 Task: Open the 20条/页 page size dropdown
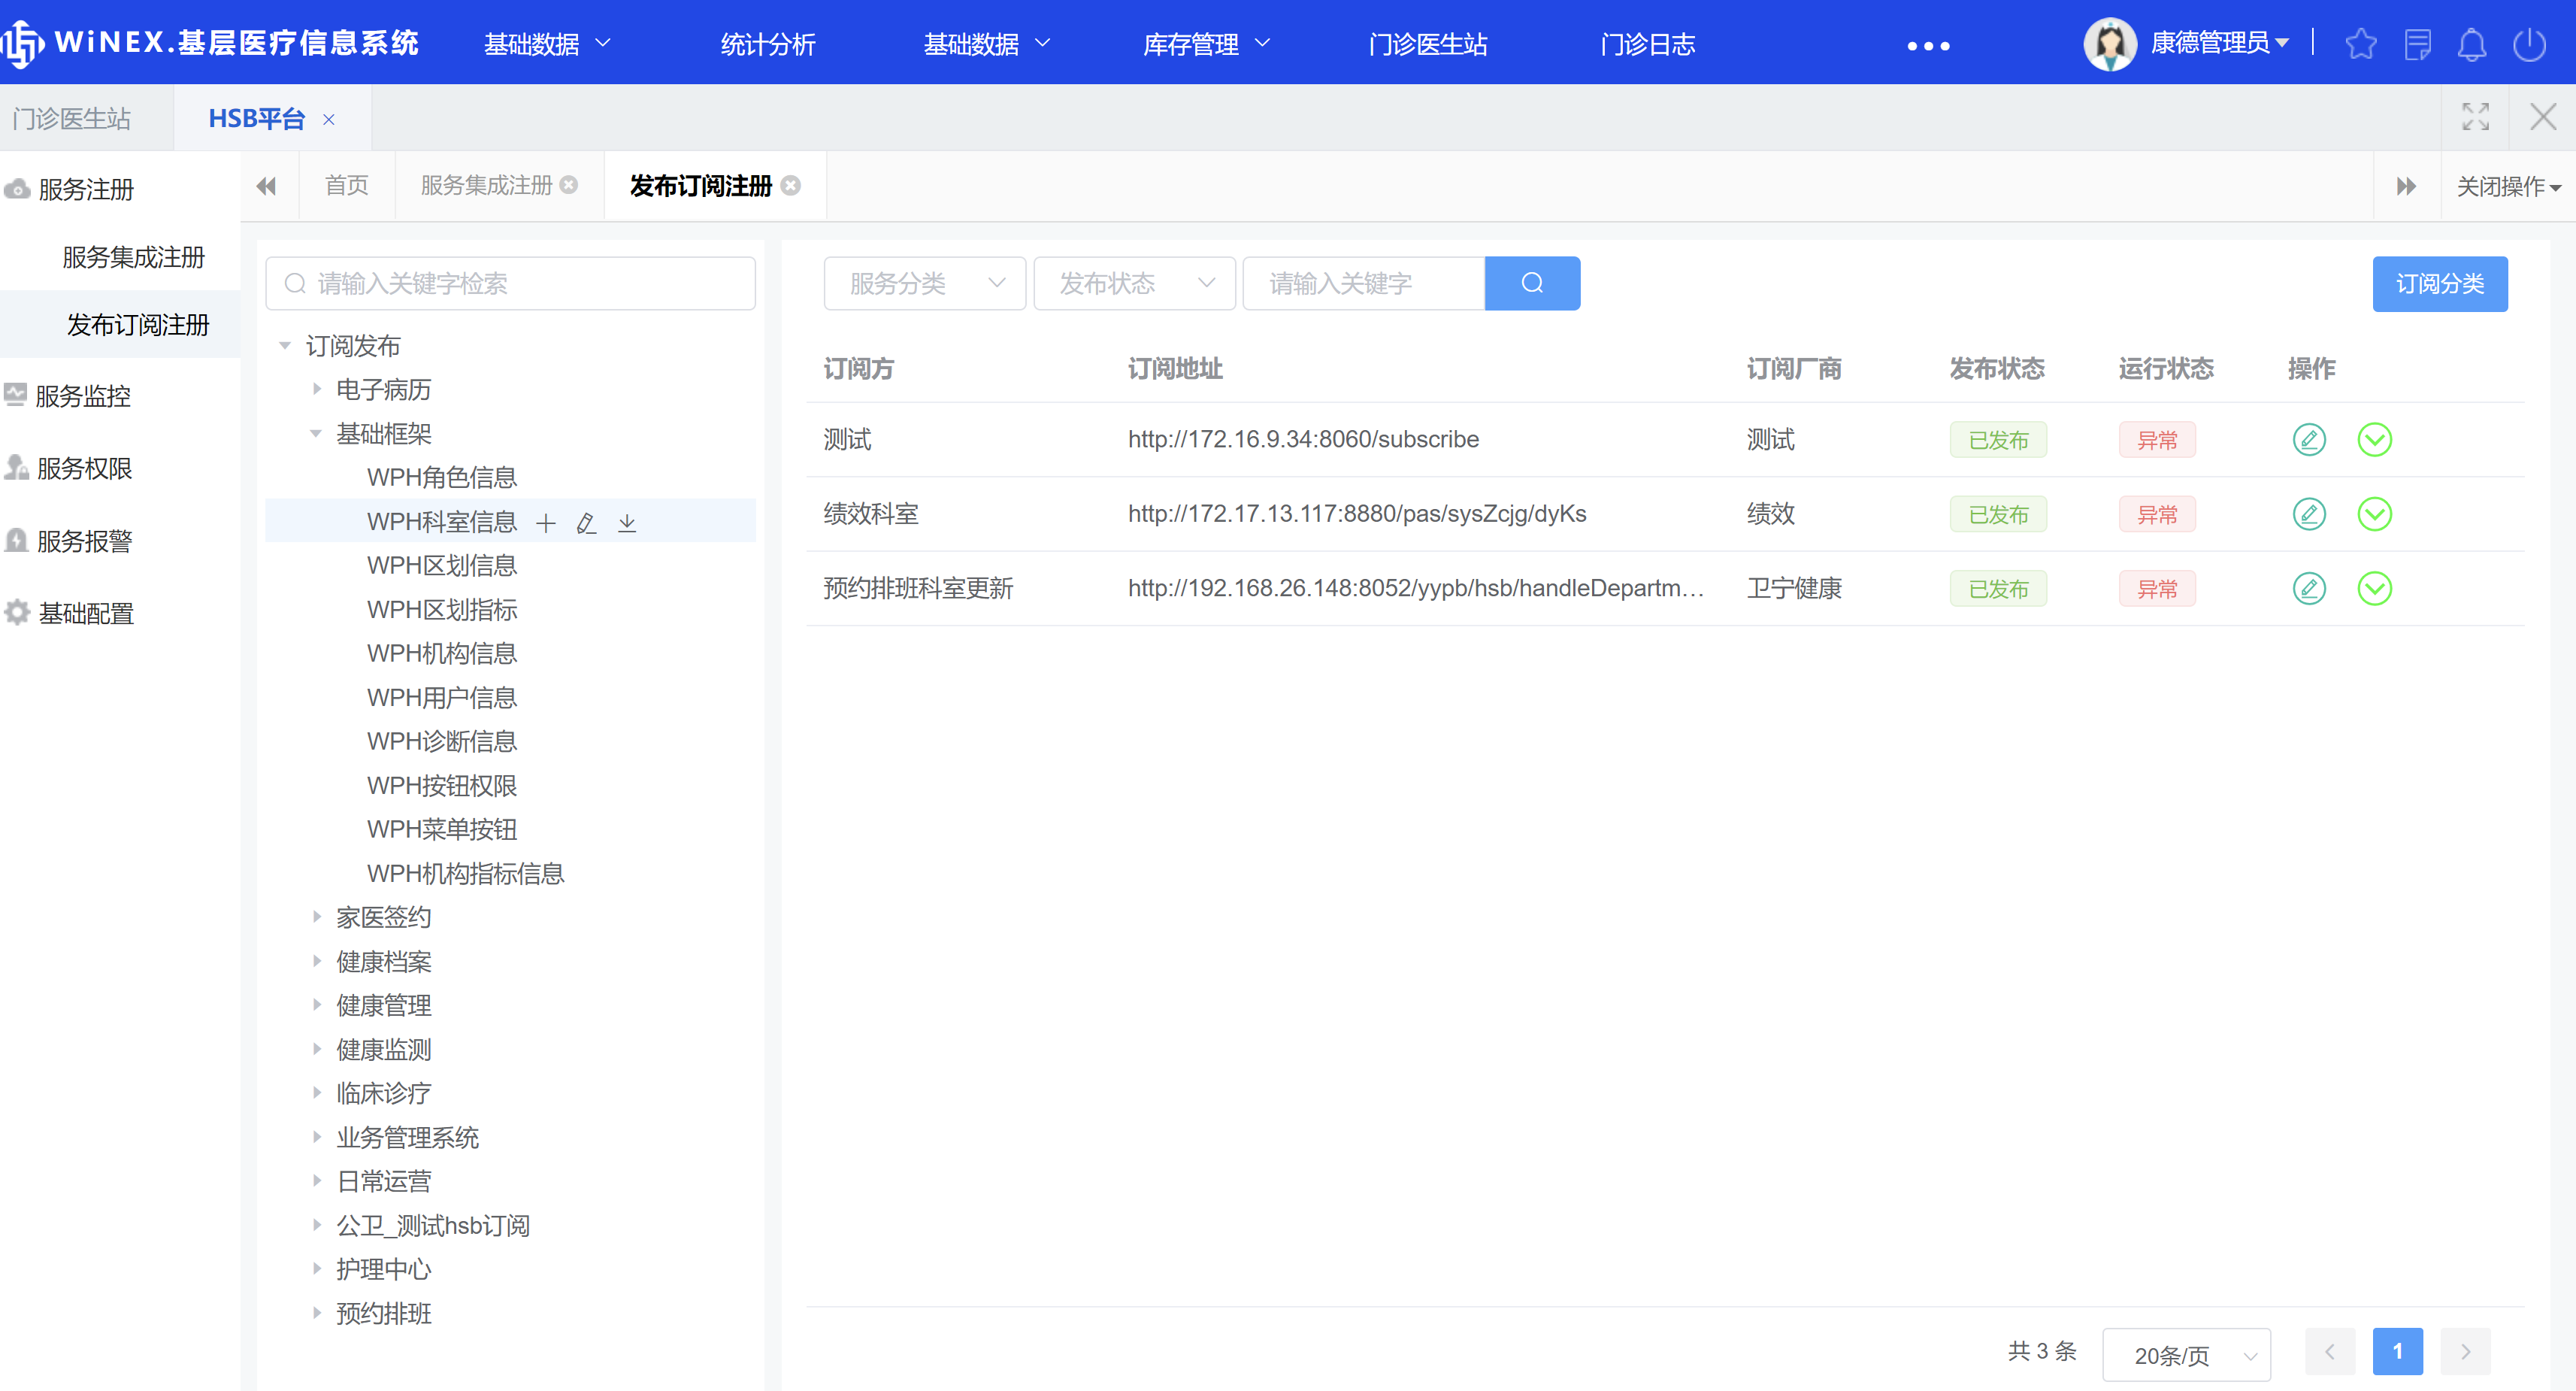pyautogui.click(x=2186, y=1355)
